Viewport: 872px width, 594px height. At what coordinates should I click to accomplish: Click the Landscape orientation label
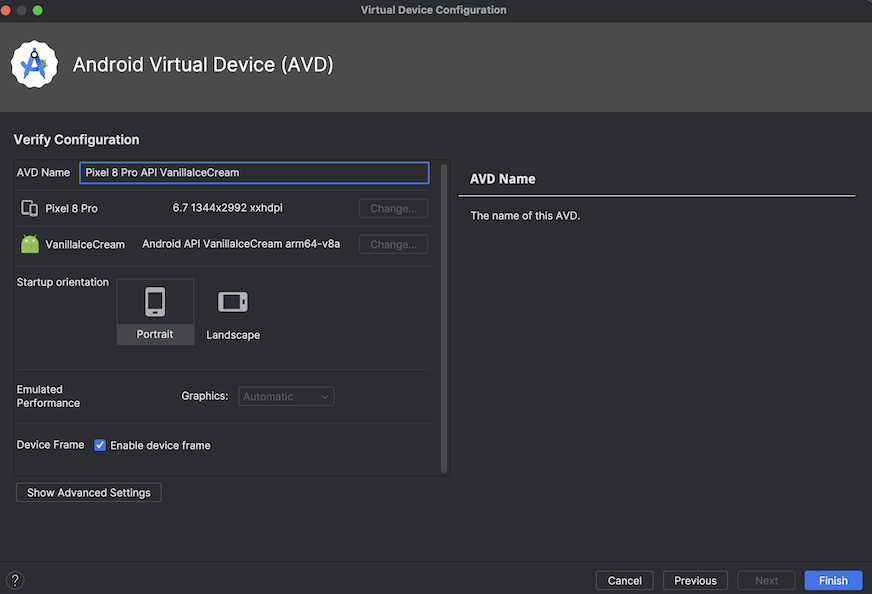coord(233,335)
